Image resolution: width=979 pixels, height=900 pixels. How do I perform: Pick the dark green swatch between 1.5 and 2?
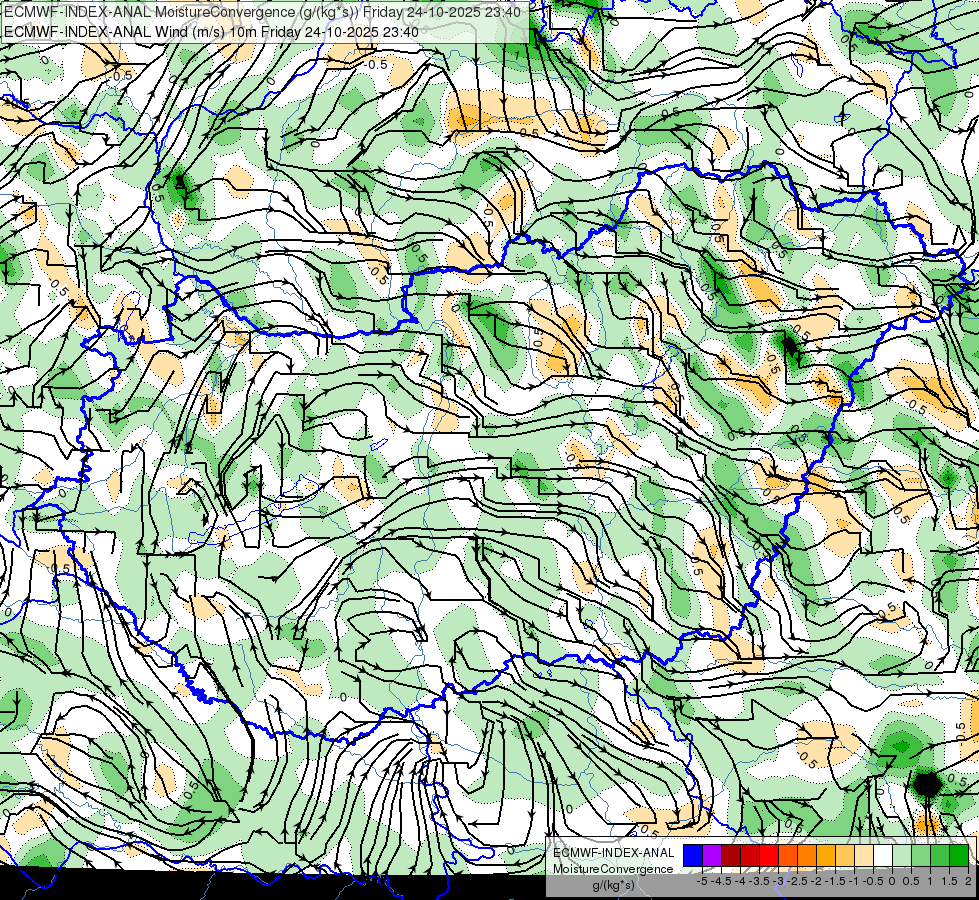point(959,855)
